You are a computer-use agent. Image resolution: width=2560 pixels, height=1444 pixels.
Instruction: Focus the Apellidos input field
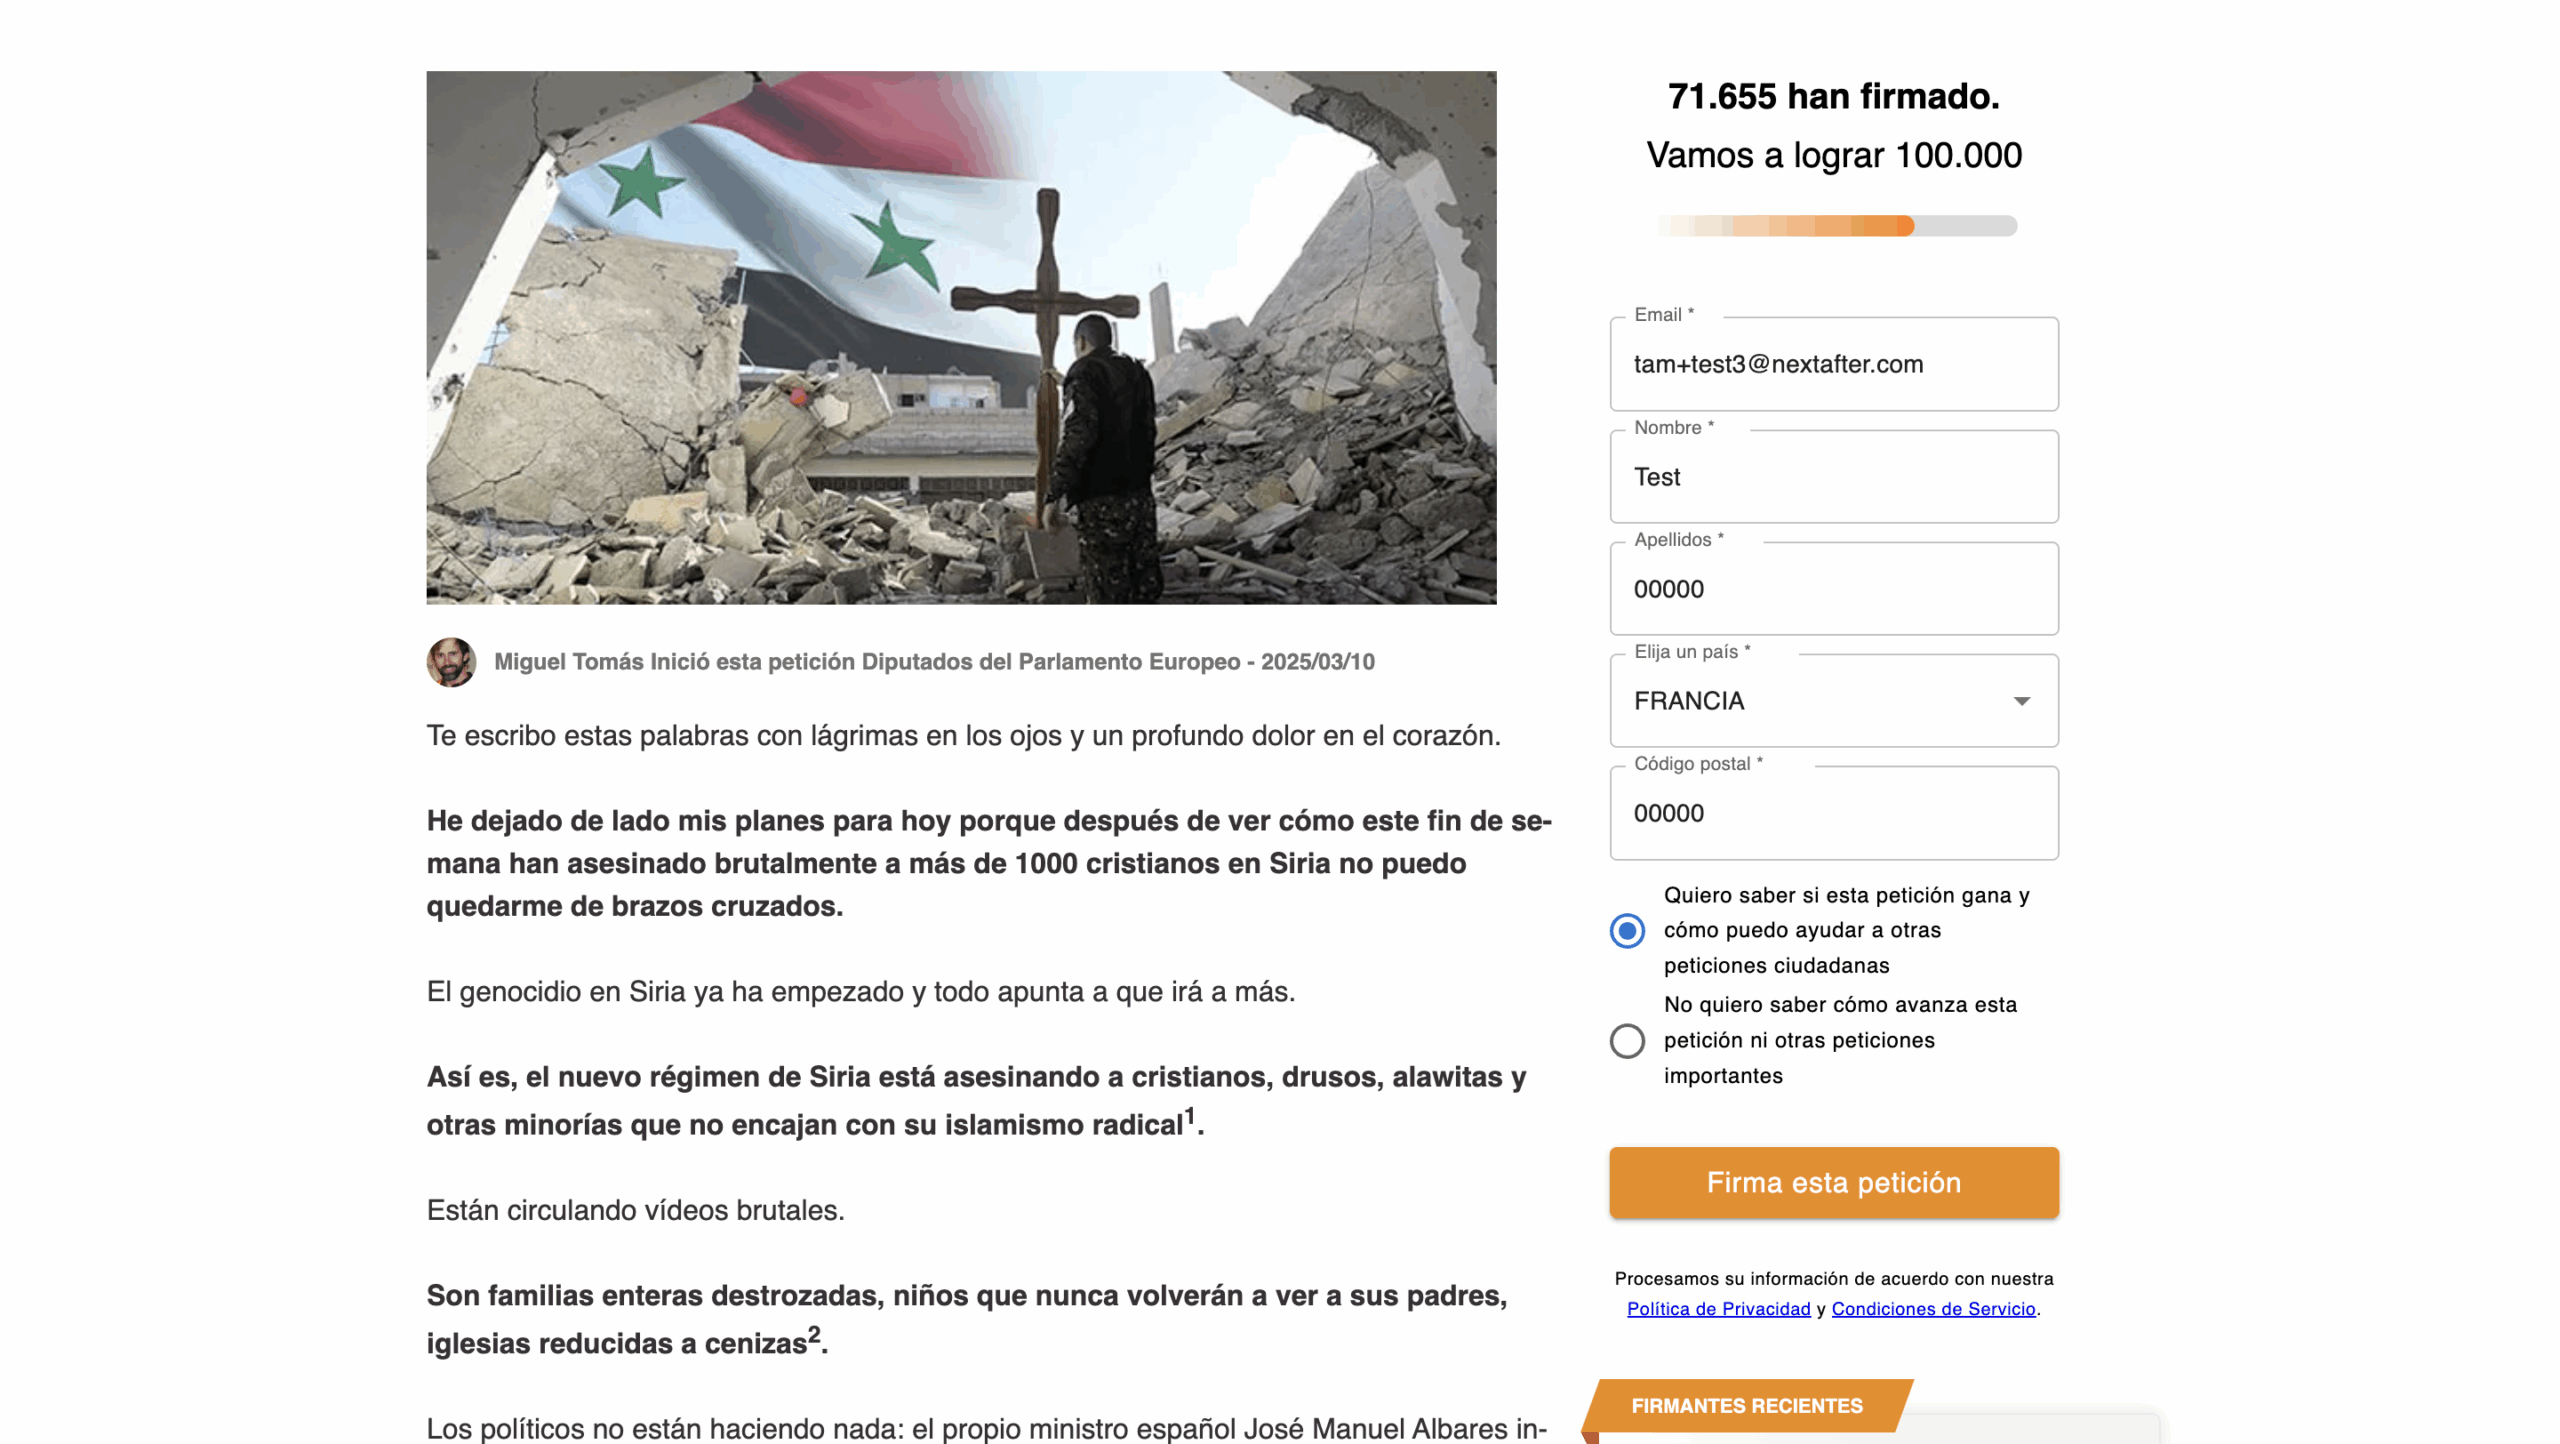(x=1833, y=589)
